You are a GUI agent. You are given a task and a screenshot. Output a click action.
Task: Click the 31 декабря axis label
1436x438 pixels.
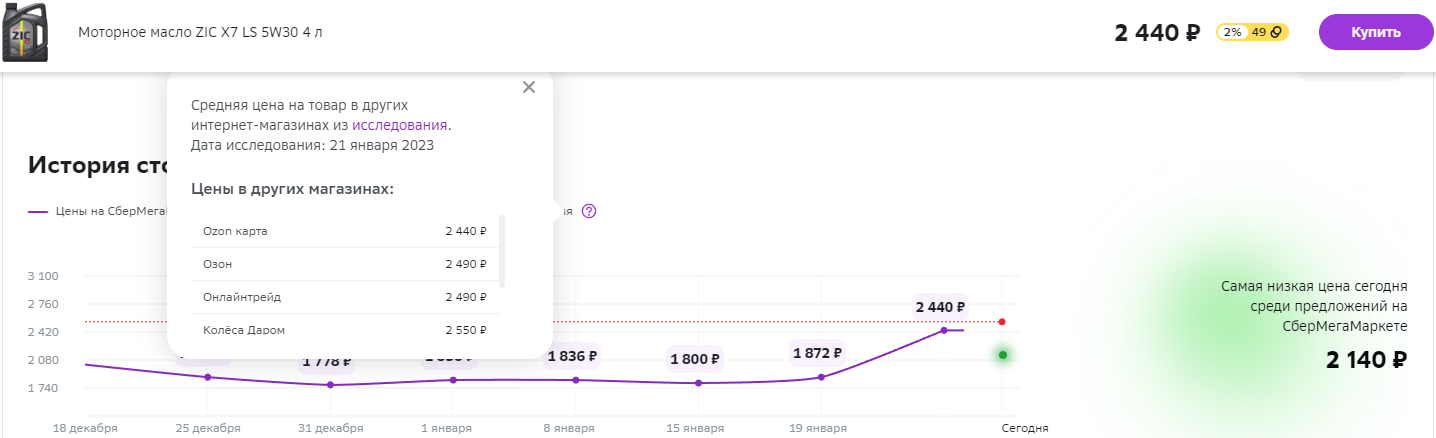tap(330, 428)
